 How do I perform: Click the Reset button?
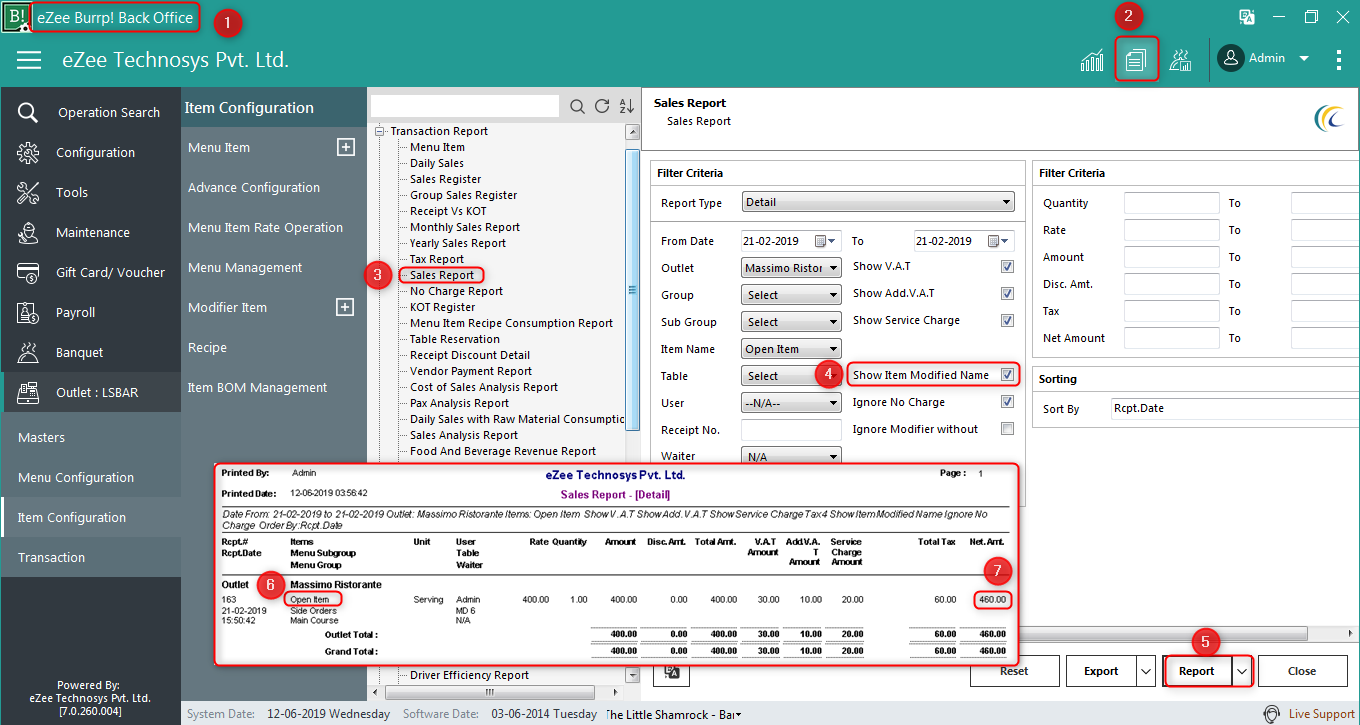[1014, 671]
